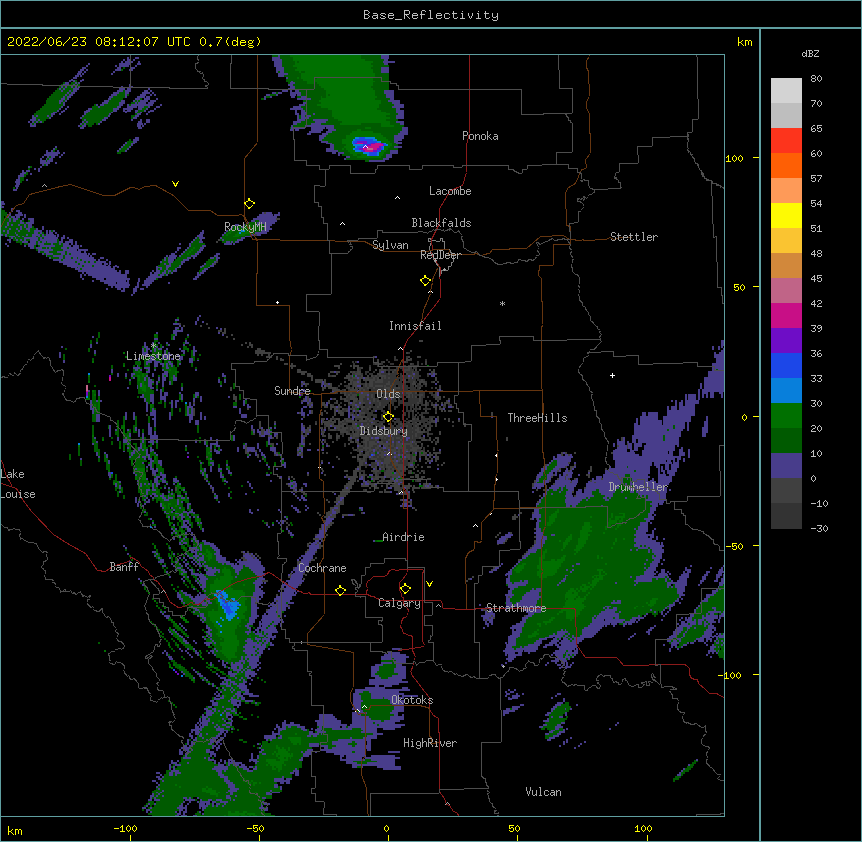Click the 50 tick on bottom axis
Screen dimensions: 862x842
(514, 828)
